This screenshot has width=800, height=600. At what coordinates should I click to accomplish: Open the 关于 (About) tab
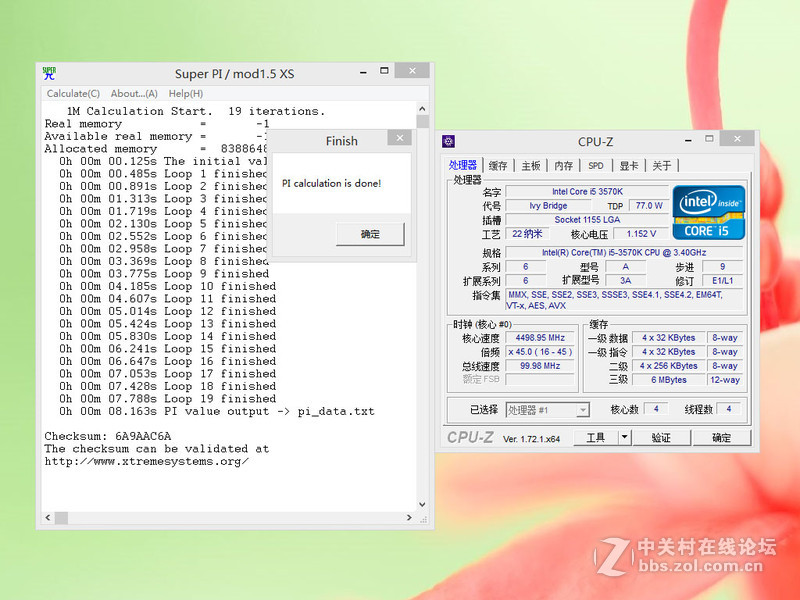[664, 165]
